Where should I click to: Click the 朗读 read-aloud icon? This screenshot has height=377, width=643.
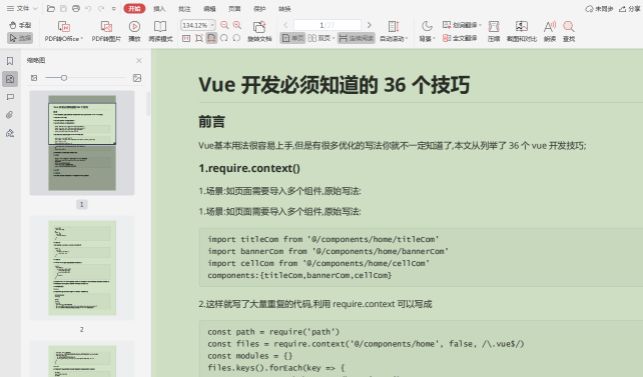pyautogui.click(x=550, y=27)
